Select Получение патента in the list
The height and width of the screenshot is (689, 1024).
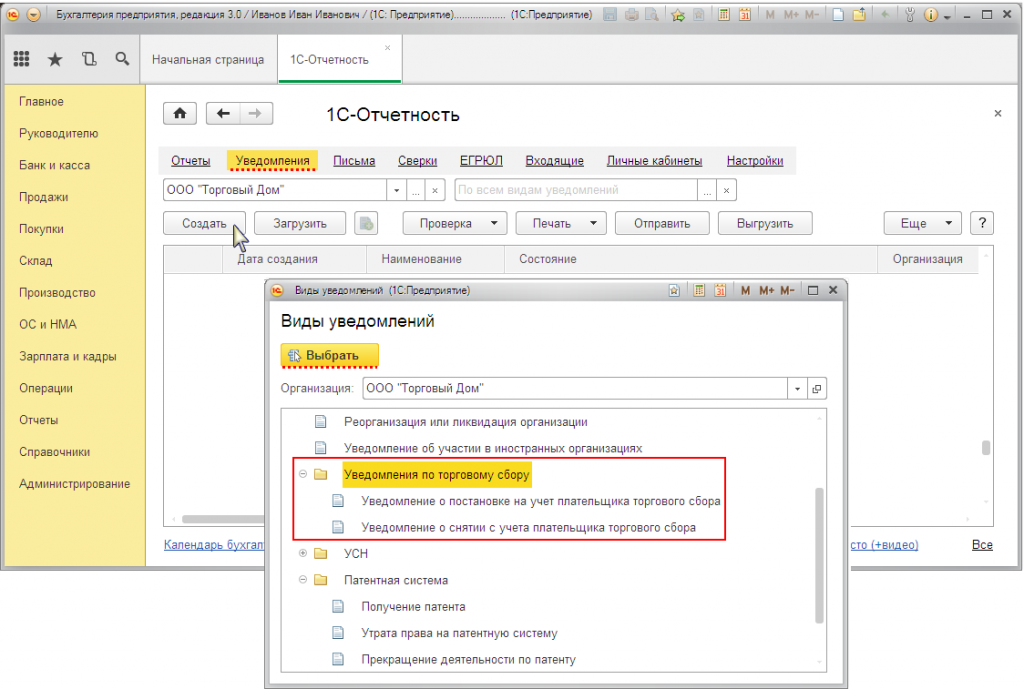click(413, 607)
